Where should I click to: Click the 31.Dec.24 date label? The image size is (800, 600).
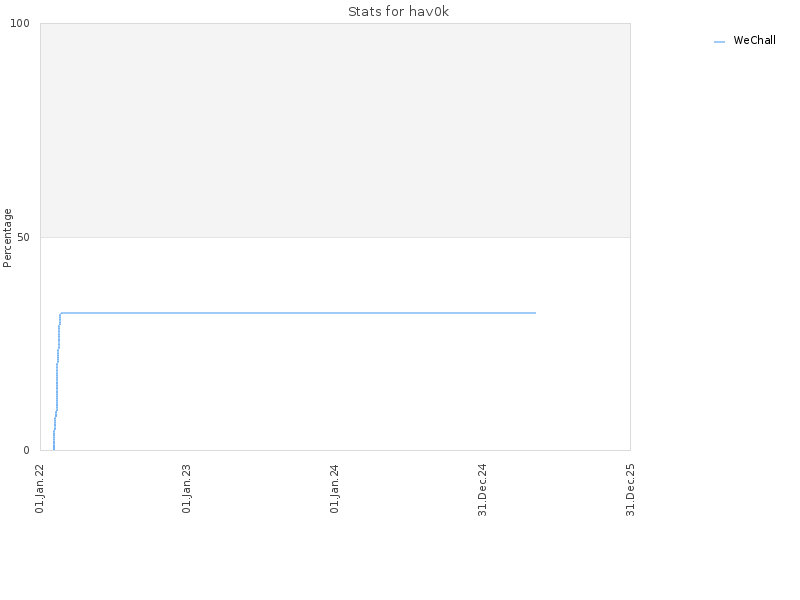point(482,490)
